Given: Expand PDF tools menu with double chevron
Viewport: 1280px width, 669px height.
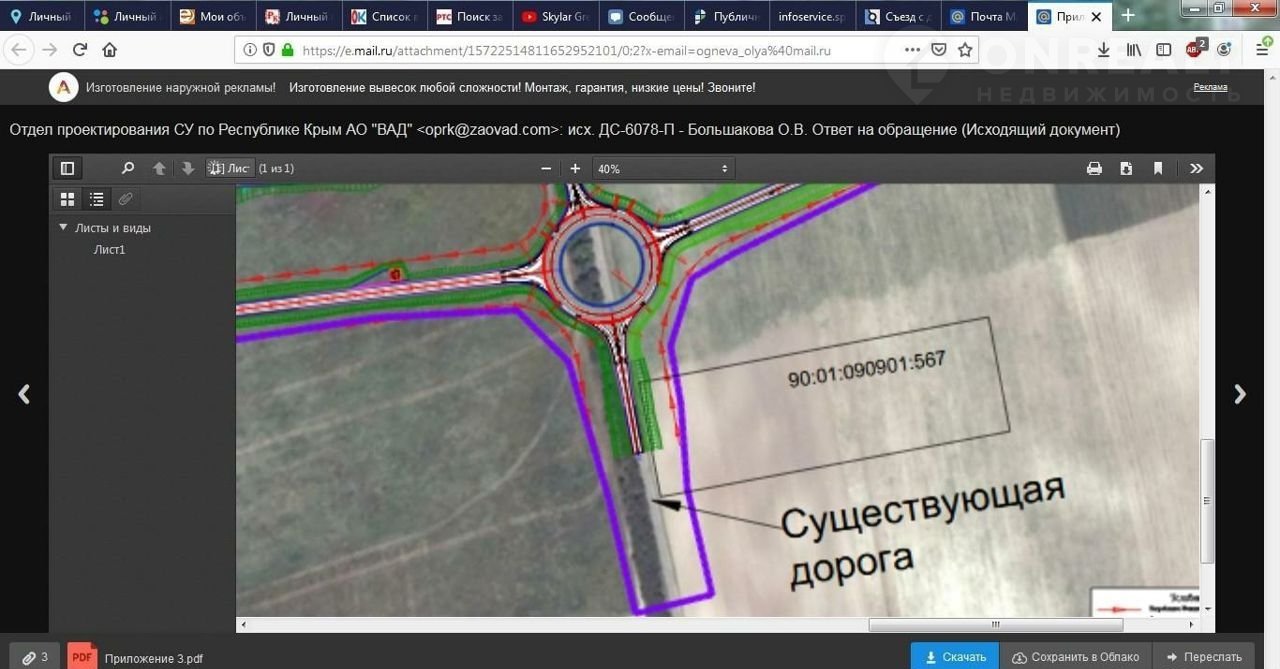Looking at the screenshot, I should tap(1196, 169).
